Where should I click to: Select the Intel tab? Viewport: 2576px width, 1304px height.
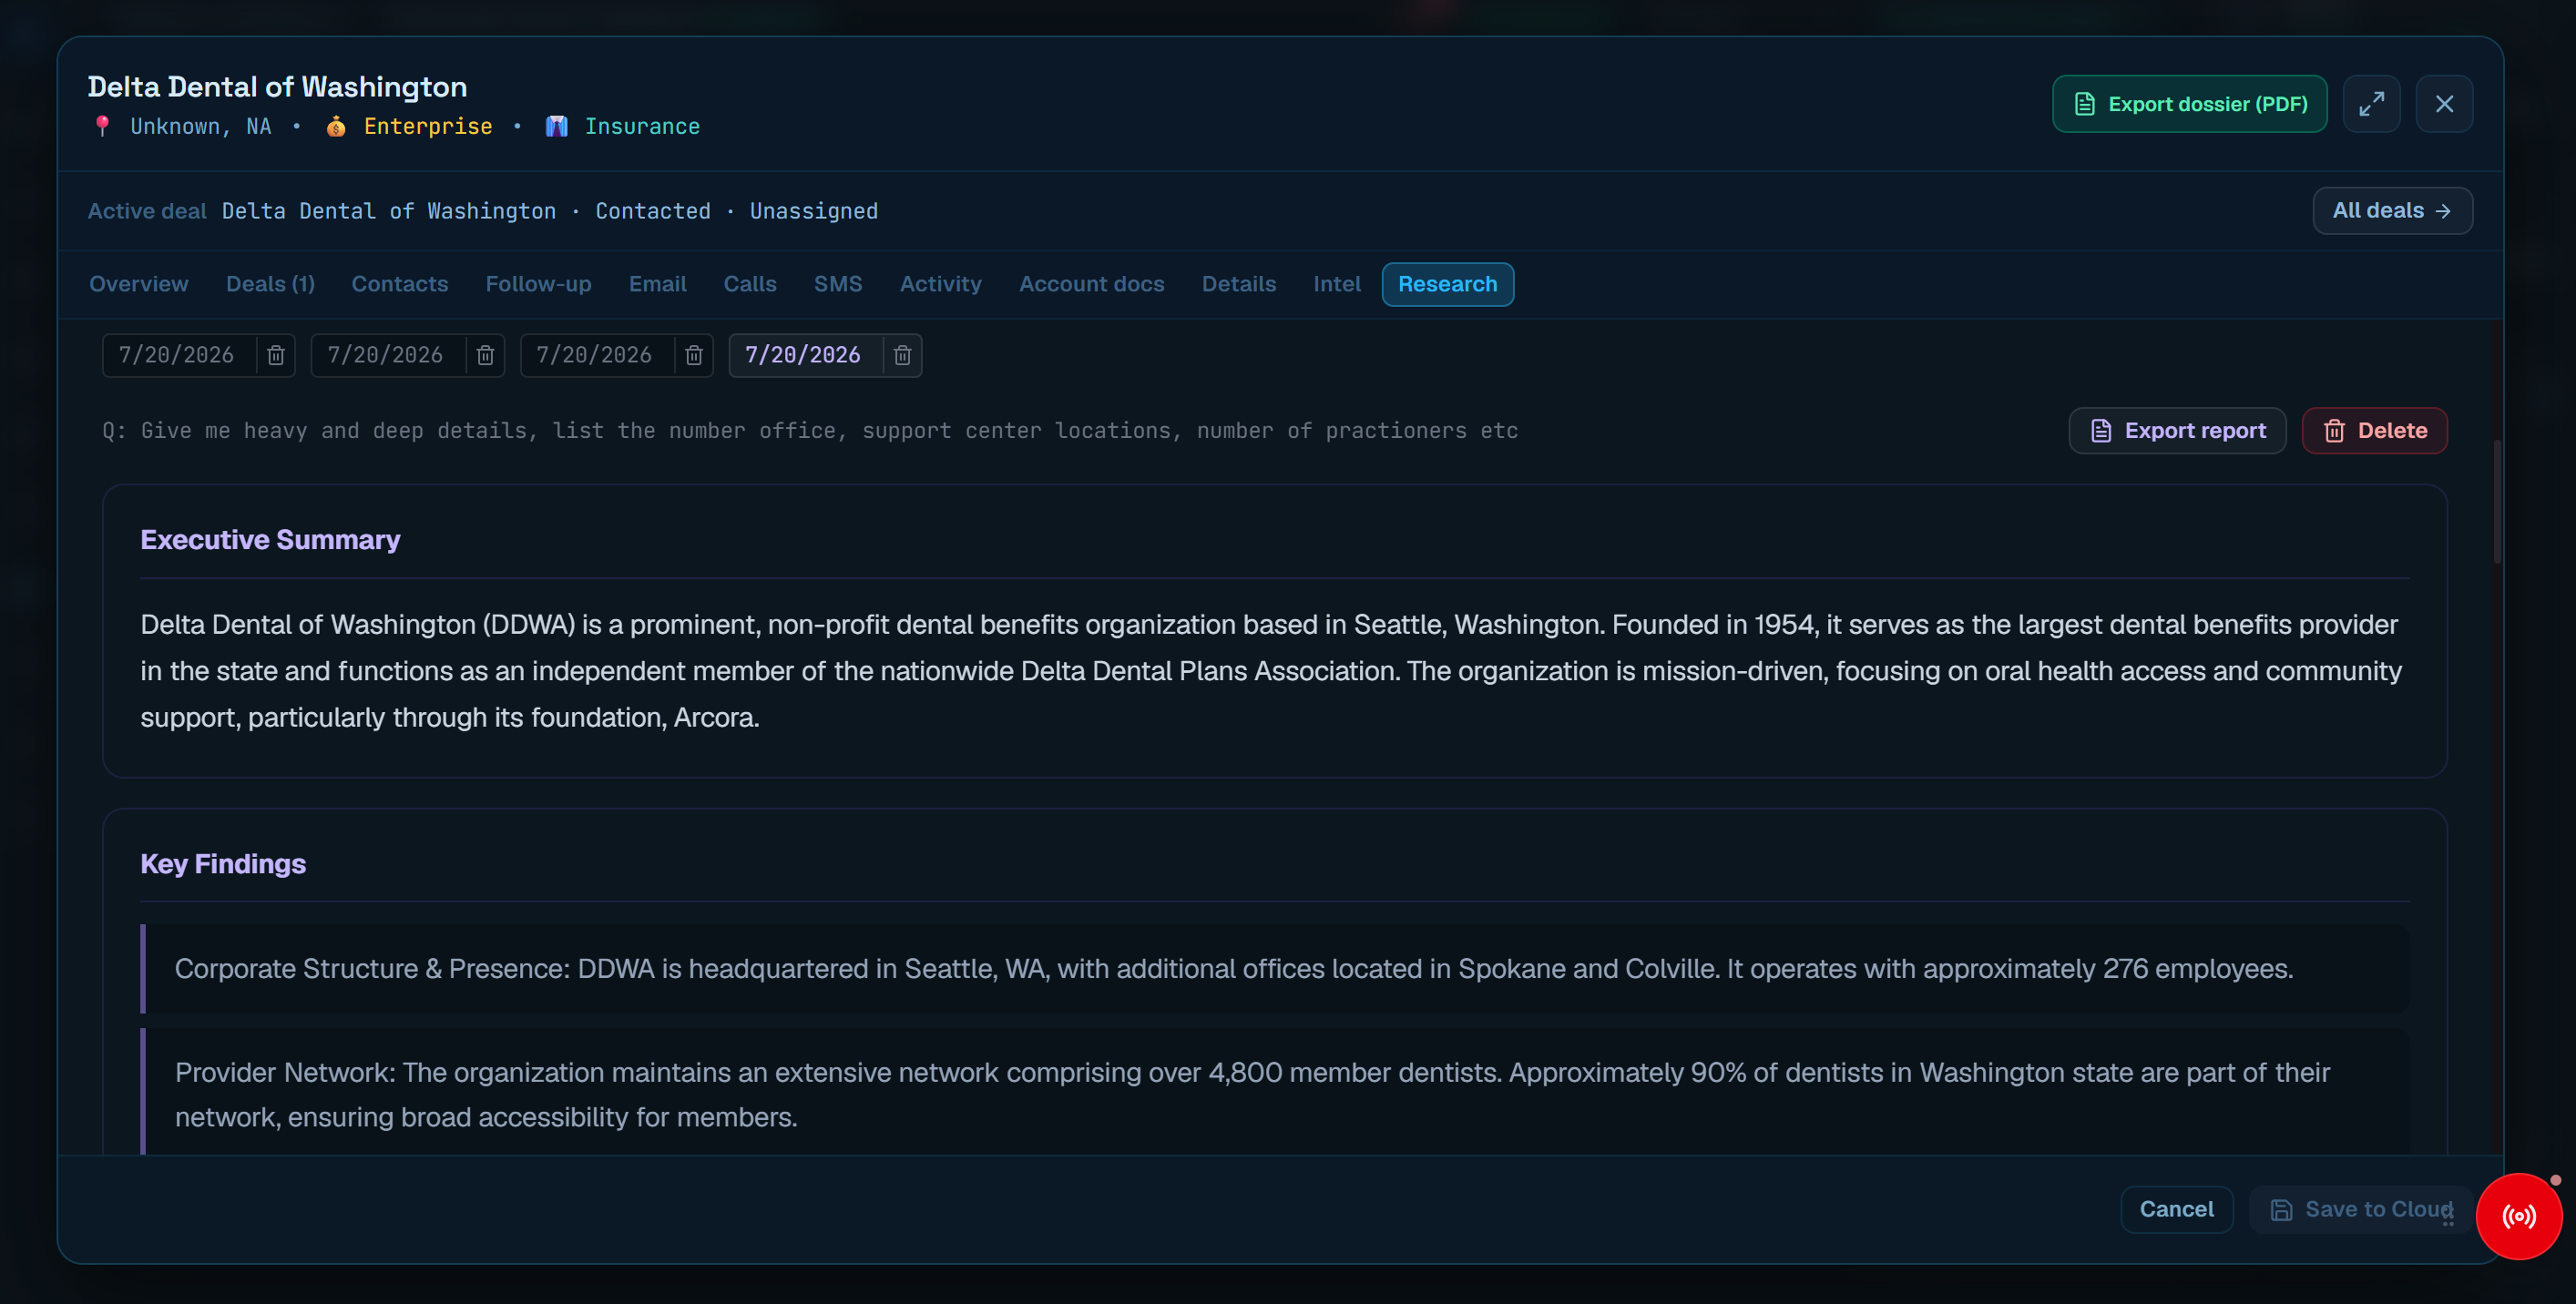click(x=1336, y=284)
